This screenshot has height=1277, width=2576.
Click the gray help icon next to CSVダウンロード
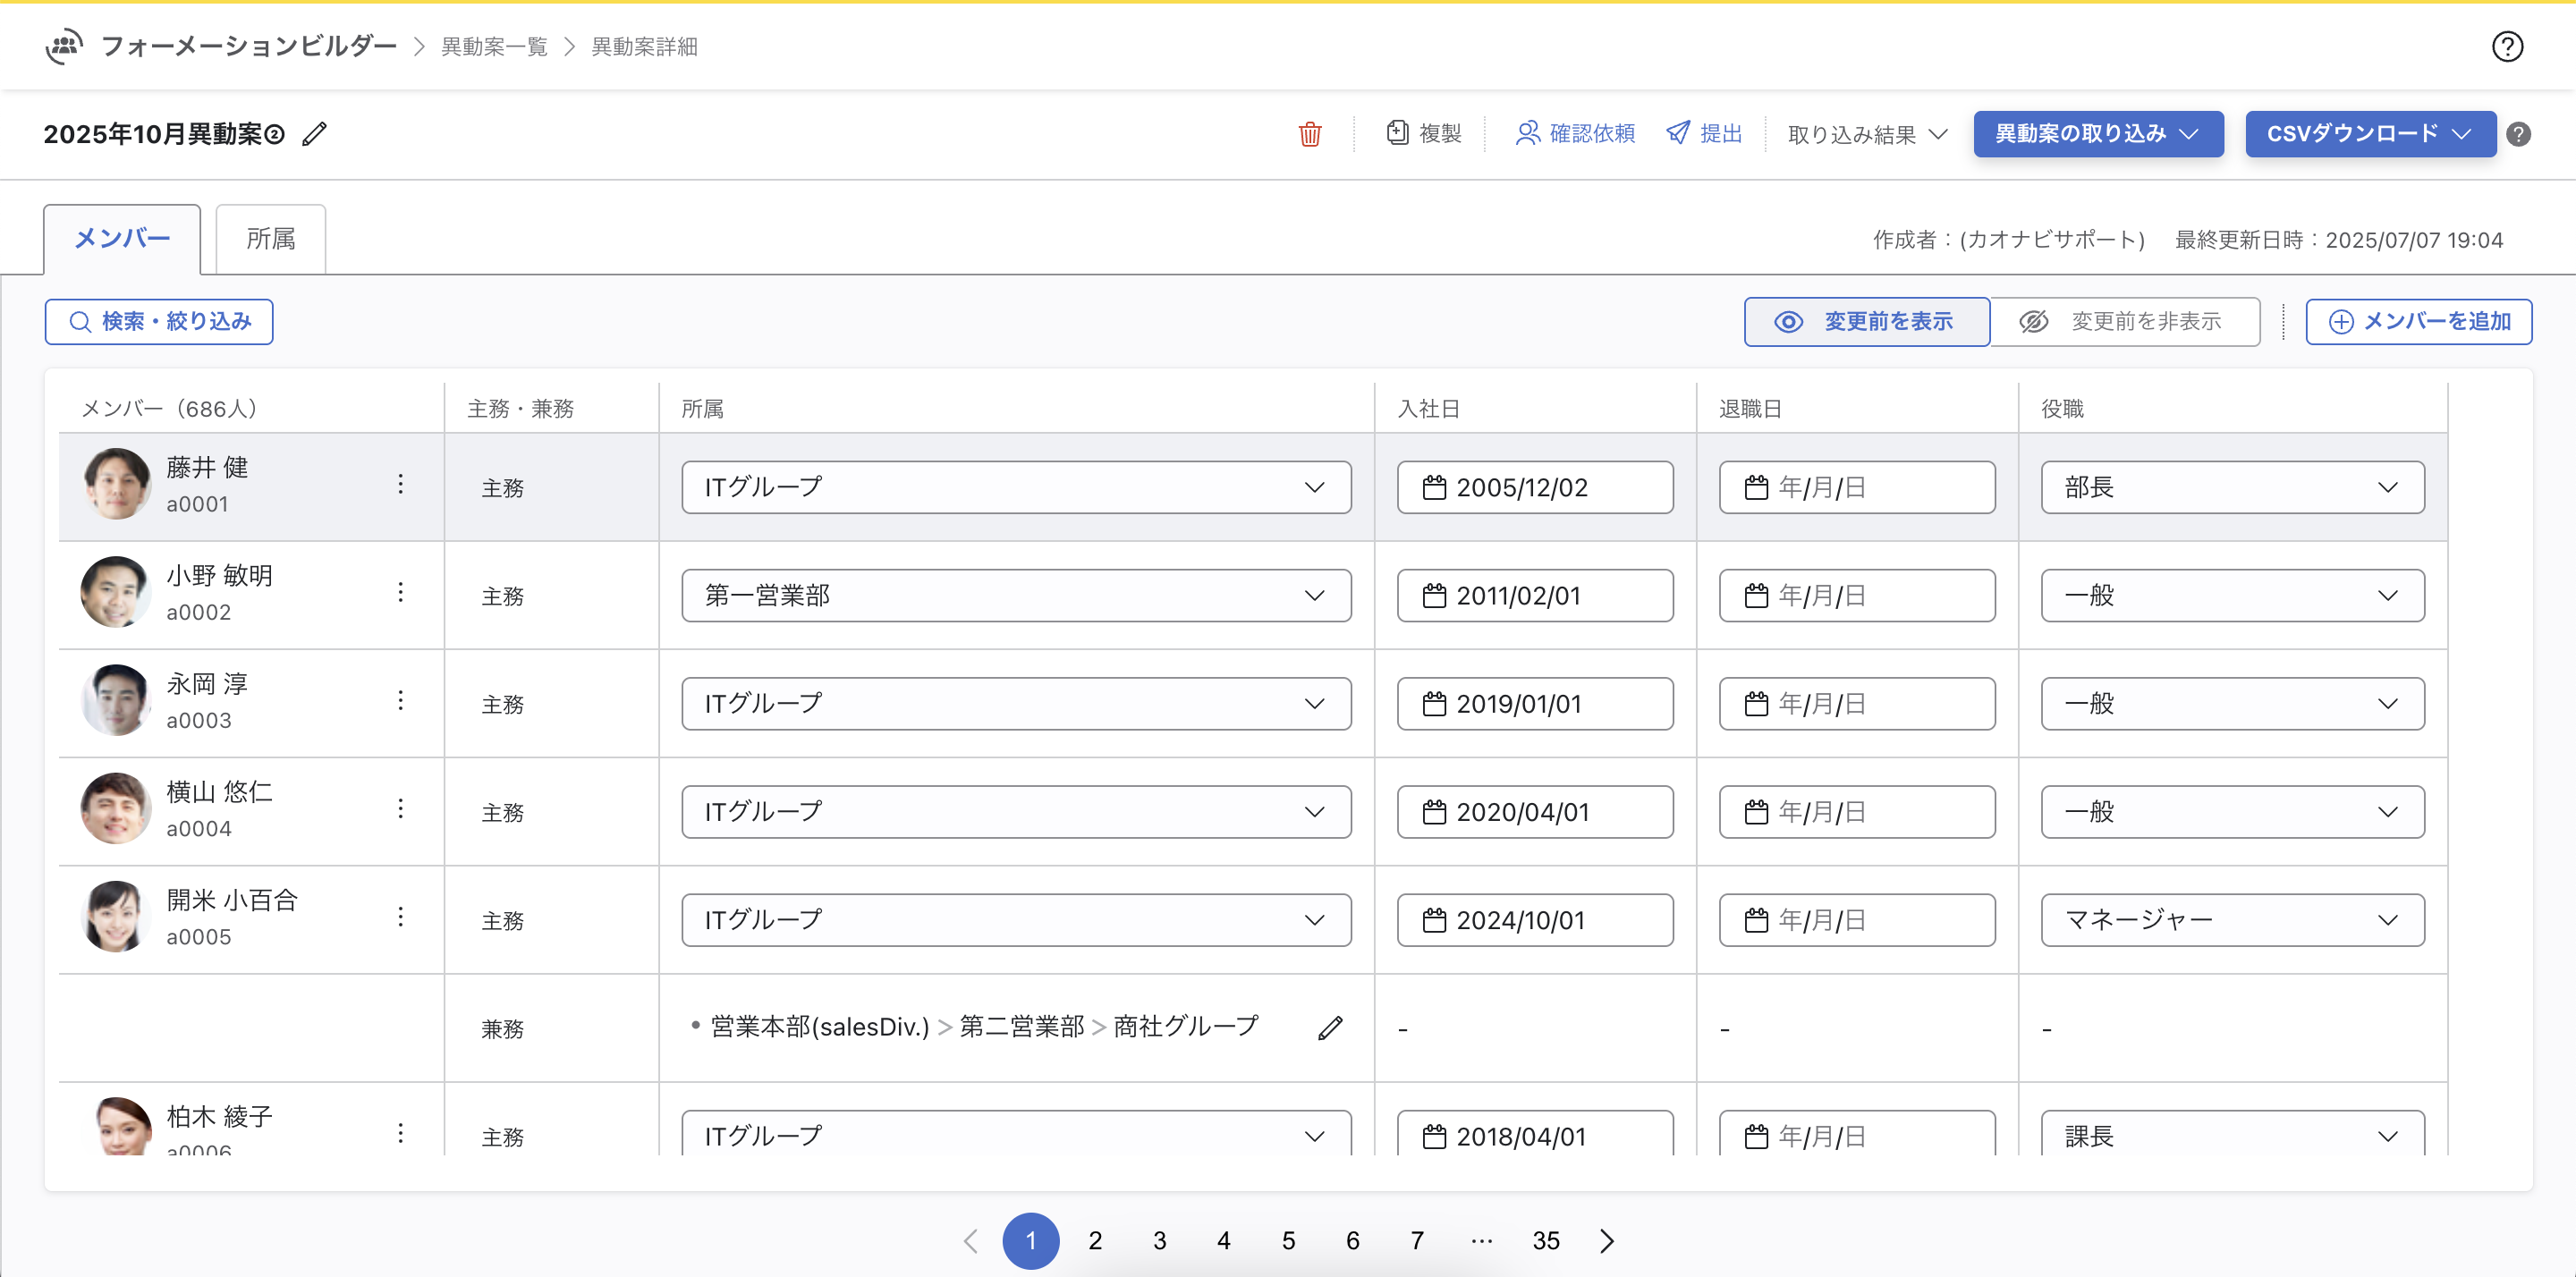coord(2519,134)
